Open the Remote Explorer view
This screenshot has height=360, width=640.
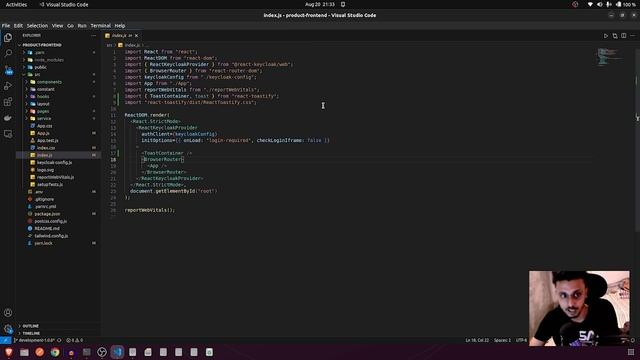coord(8,134)
